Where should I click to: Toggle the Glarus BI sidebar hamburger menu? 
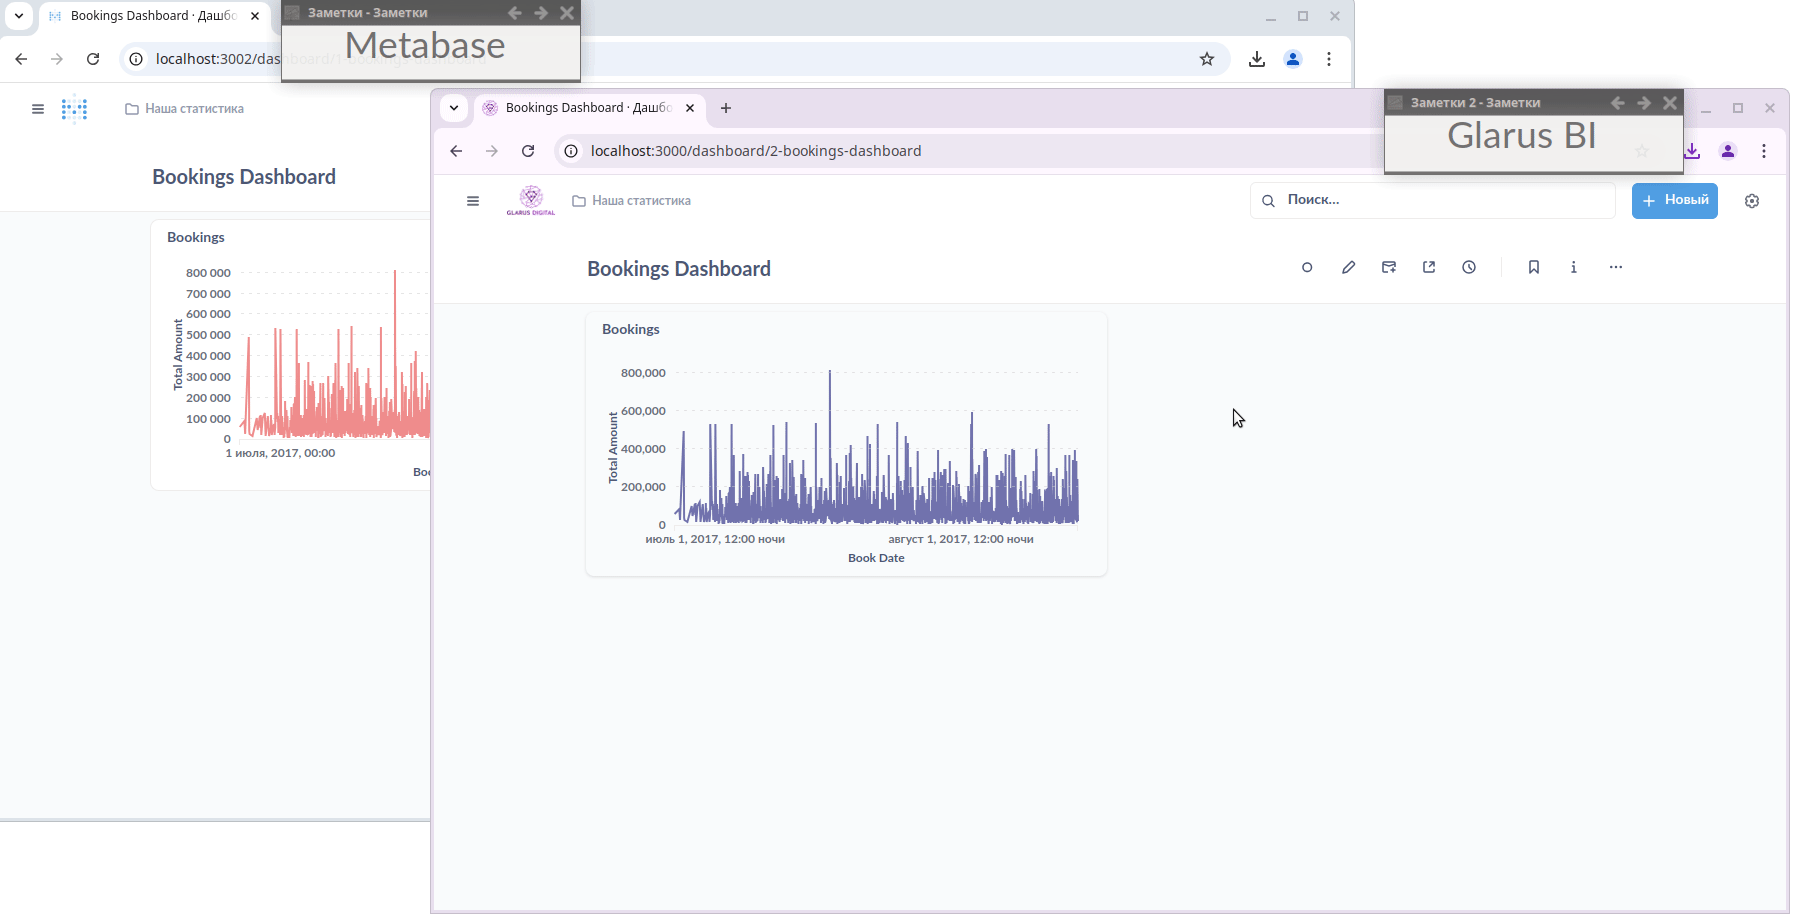click(x=473, y=201)
